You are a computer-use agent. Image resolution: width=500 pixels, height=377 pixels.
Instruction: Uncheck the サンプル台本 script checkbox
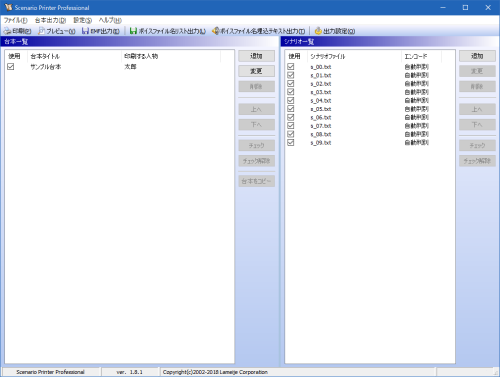coord(11,67)
